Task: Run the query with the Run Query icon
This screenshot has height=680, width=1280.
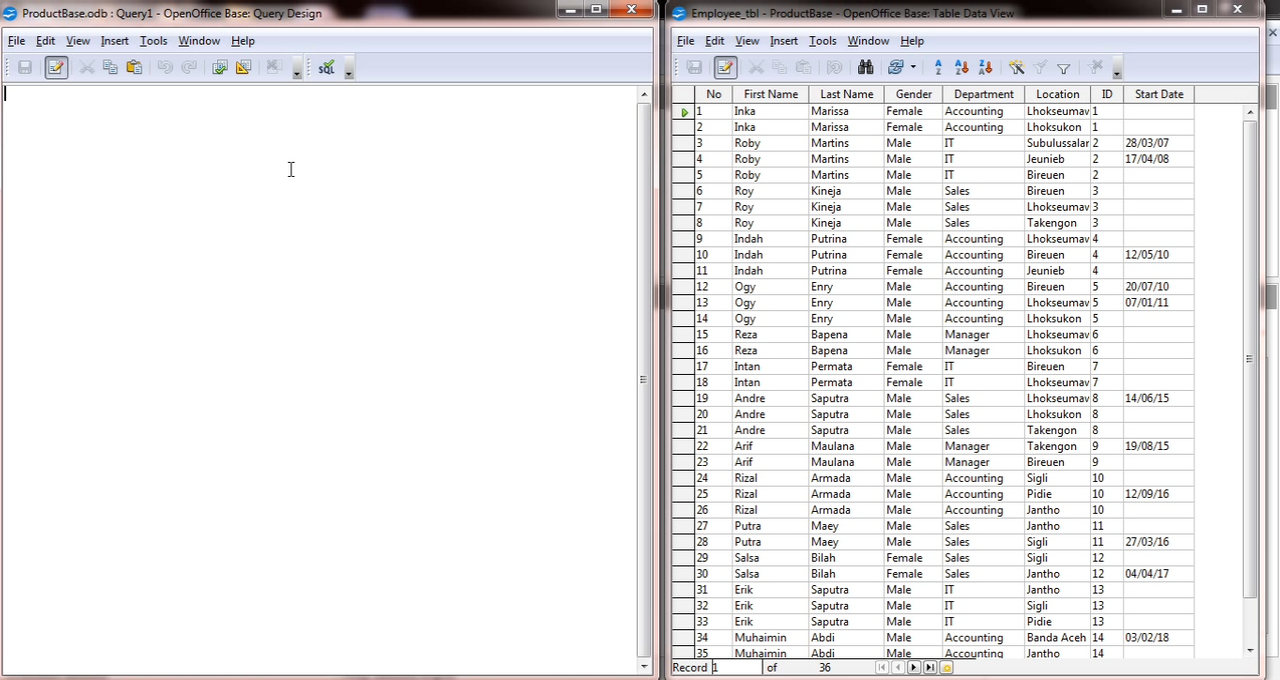Action: pyautogui.click(x=219, y=67)
